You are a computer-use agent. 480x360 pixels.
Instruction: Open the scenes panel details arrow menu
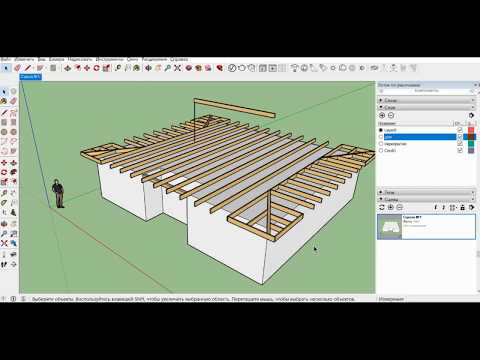(x=471, y=207)
